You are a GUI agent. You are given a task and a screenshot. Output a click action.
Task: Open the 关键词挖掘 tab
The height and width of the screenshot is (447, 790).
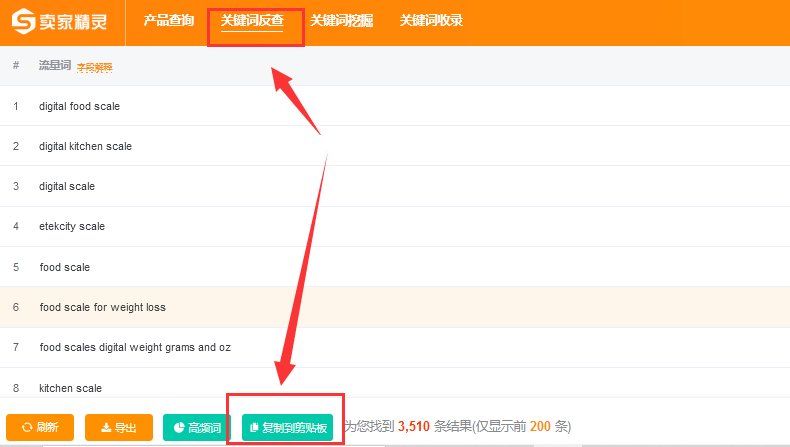pyautogui.click(x=342, y=21)
